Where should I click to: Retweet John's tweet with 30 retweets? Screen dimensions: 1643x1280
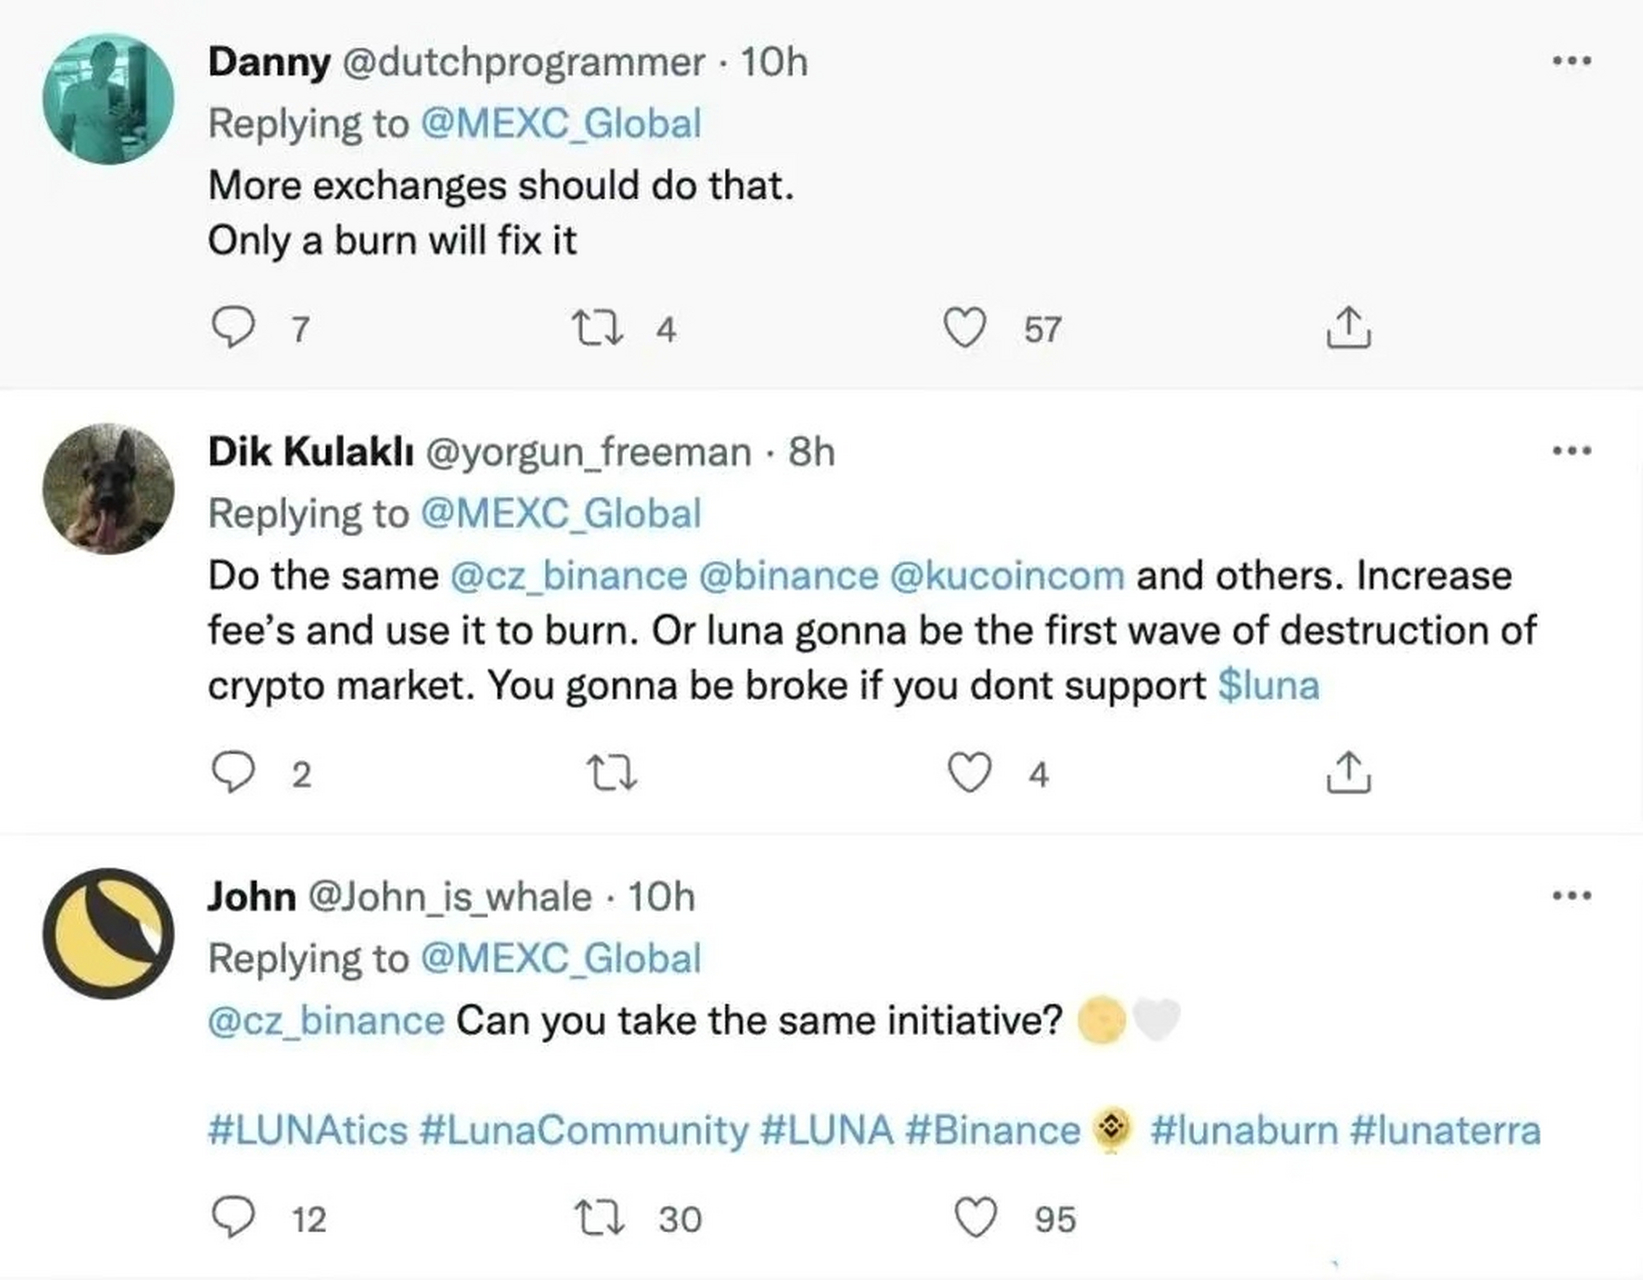[598, 1217]
